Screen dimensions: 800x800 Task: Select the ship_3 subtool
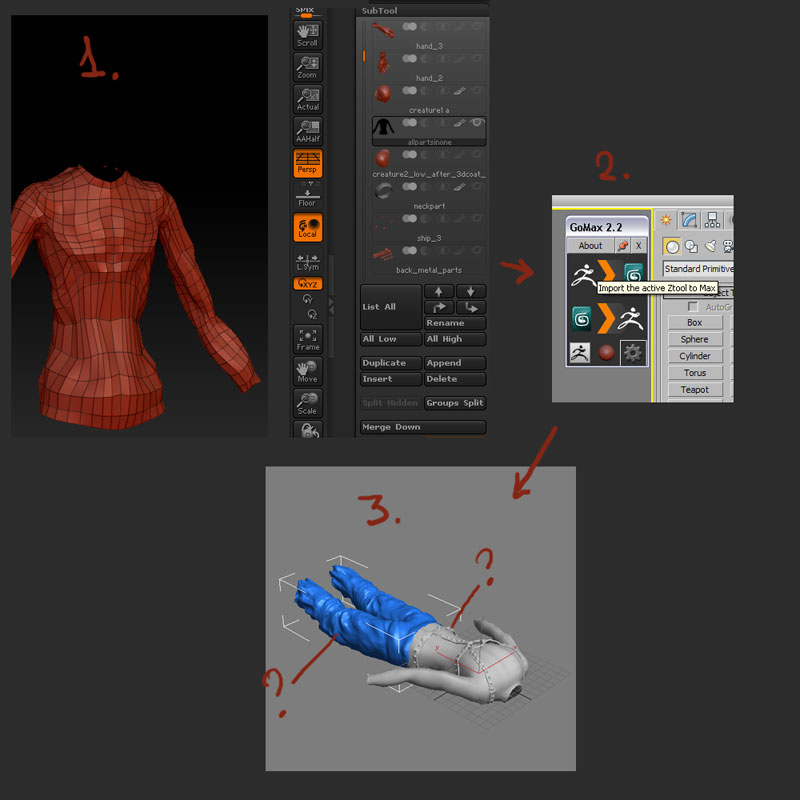[429, 228]
